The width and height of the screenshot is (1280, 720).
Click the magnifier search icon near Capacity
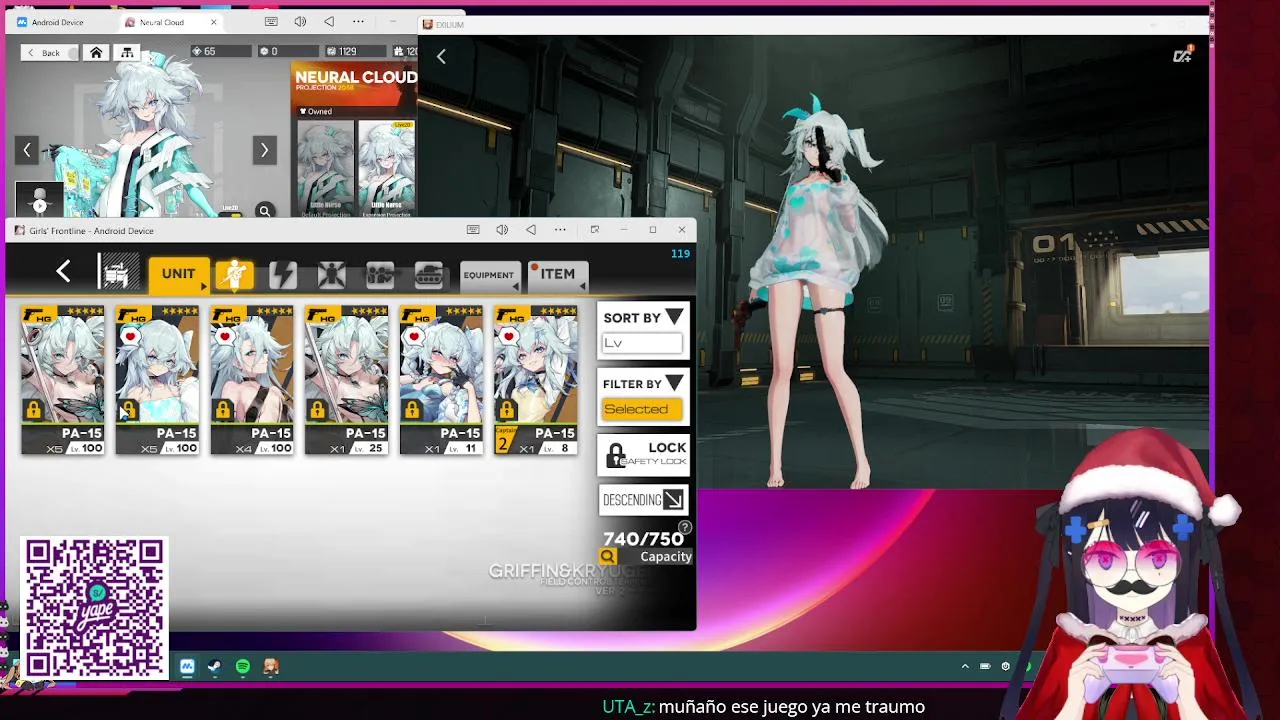607,557
